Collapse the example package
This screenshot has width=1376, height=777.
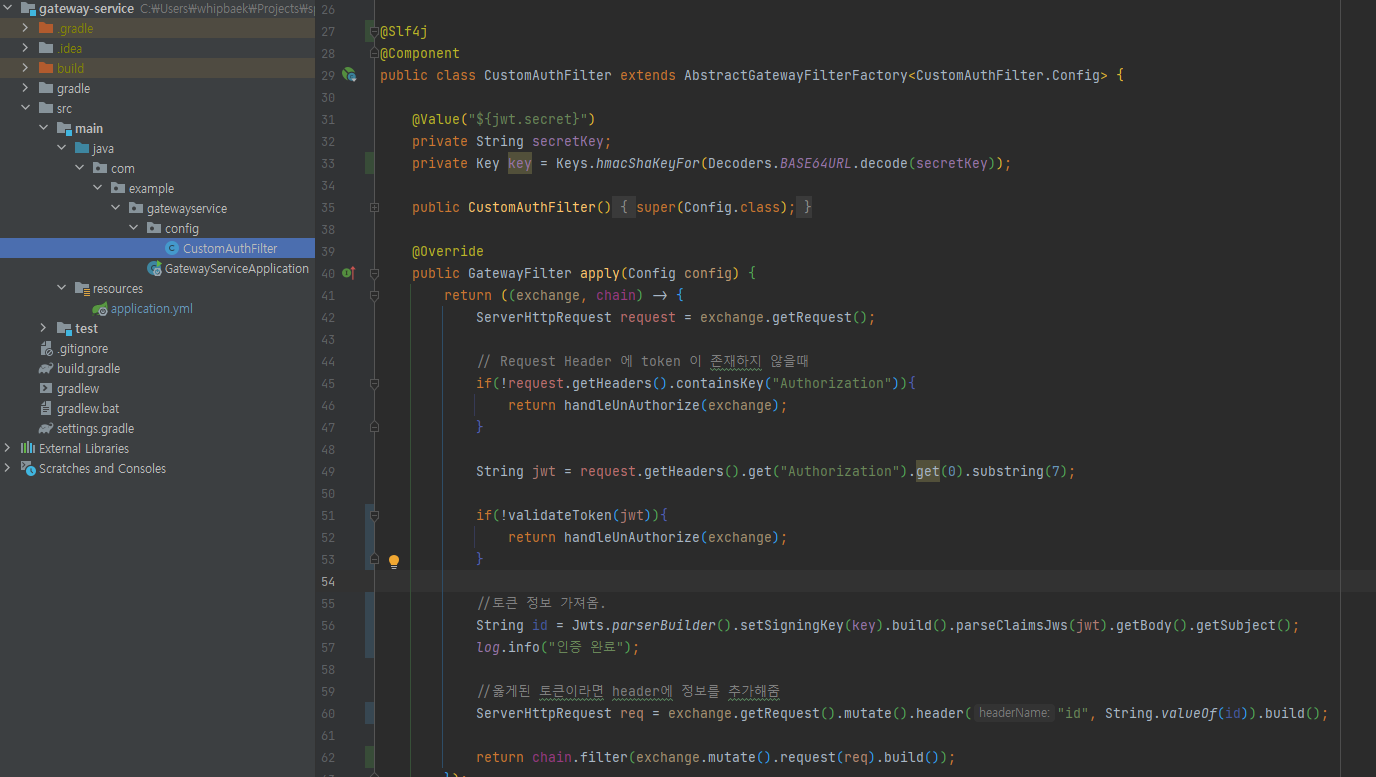coord(98,188)
